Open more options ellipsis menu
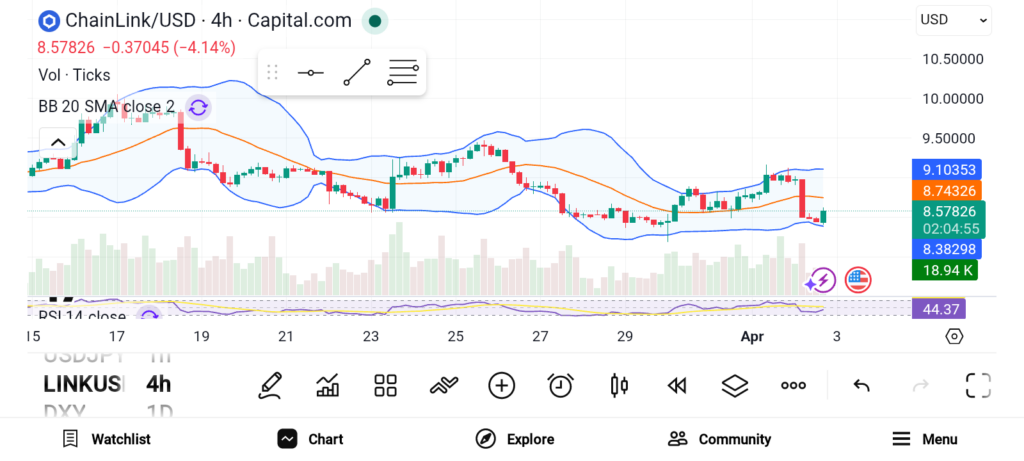Viewport: 1024px width, 461px height. click(794, 385)
